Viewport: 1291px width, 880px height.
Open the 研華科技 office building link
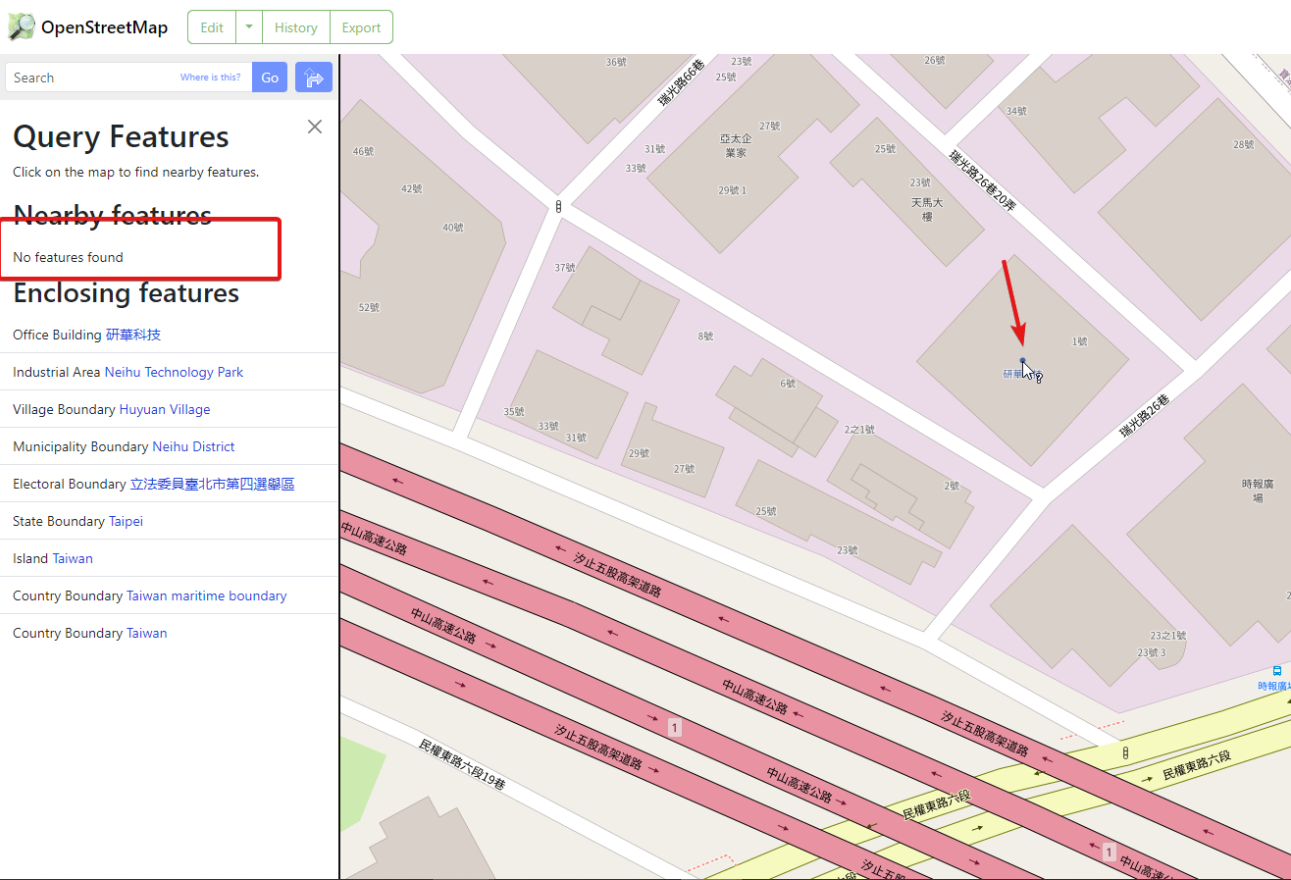(133, 334)
